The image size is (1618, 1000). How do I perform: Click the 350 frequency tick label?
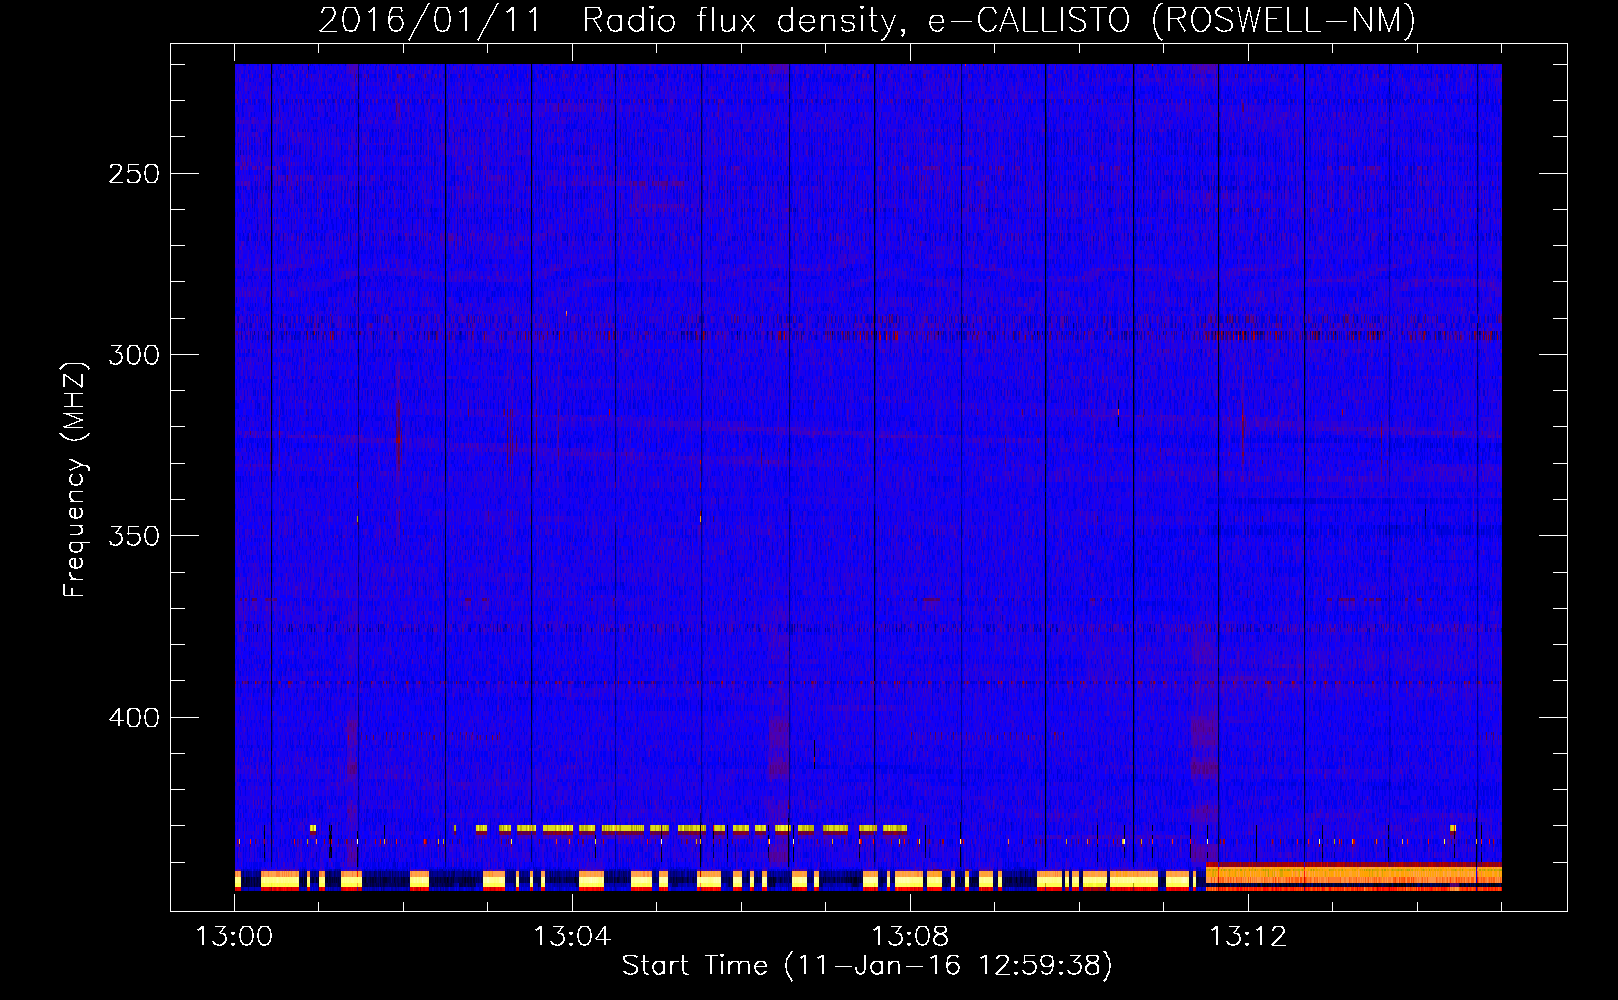tap(134, 536)
